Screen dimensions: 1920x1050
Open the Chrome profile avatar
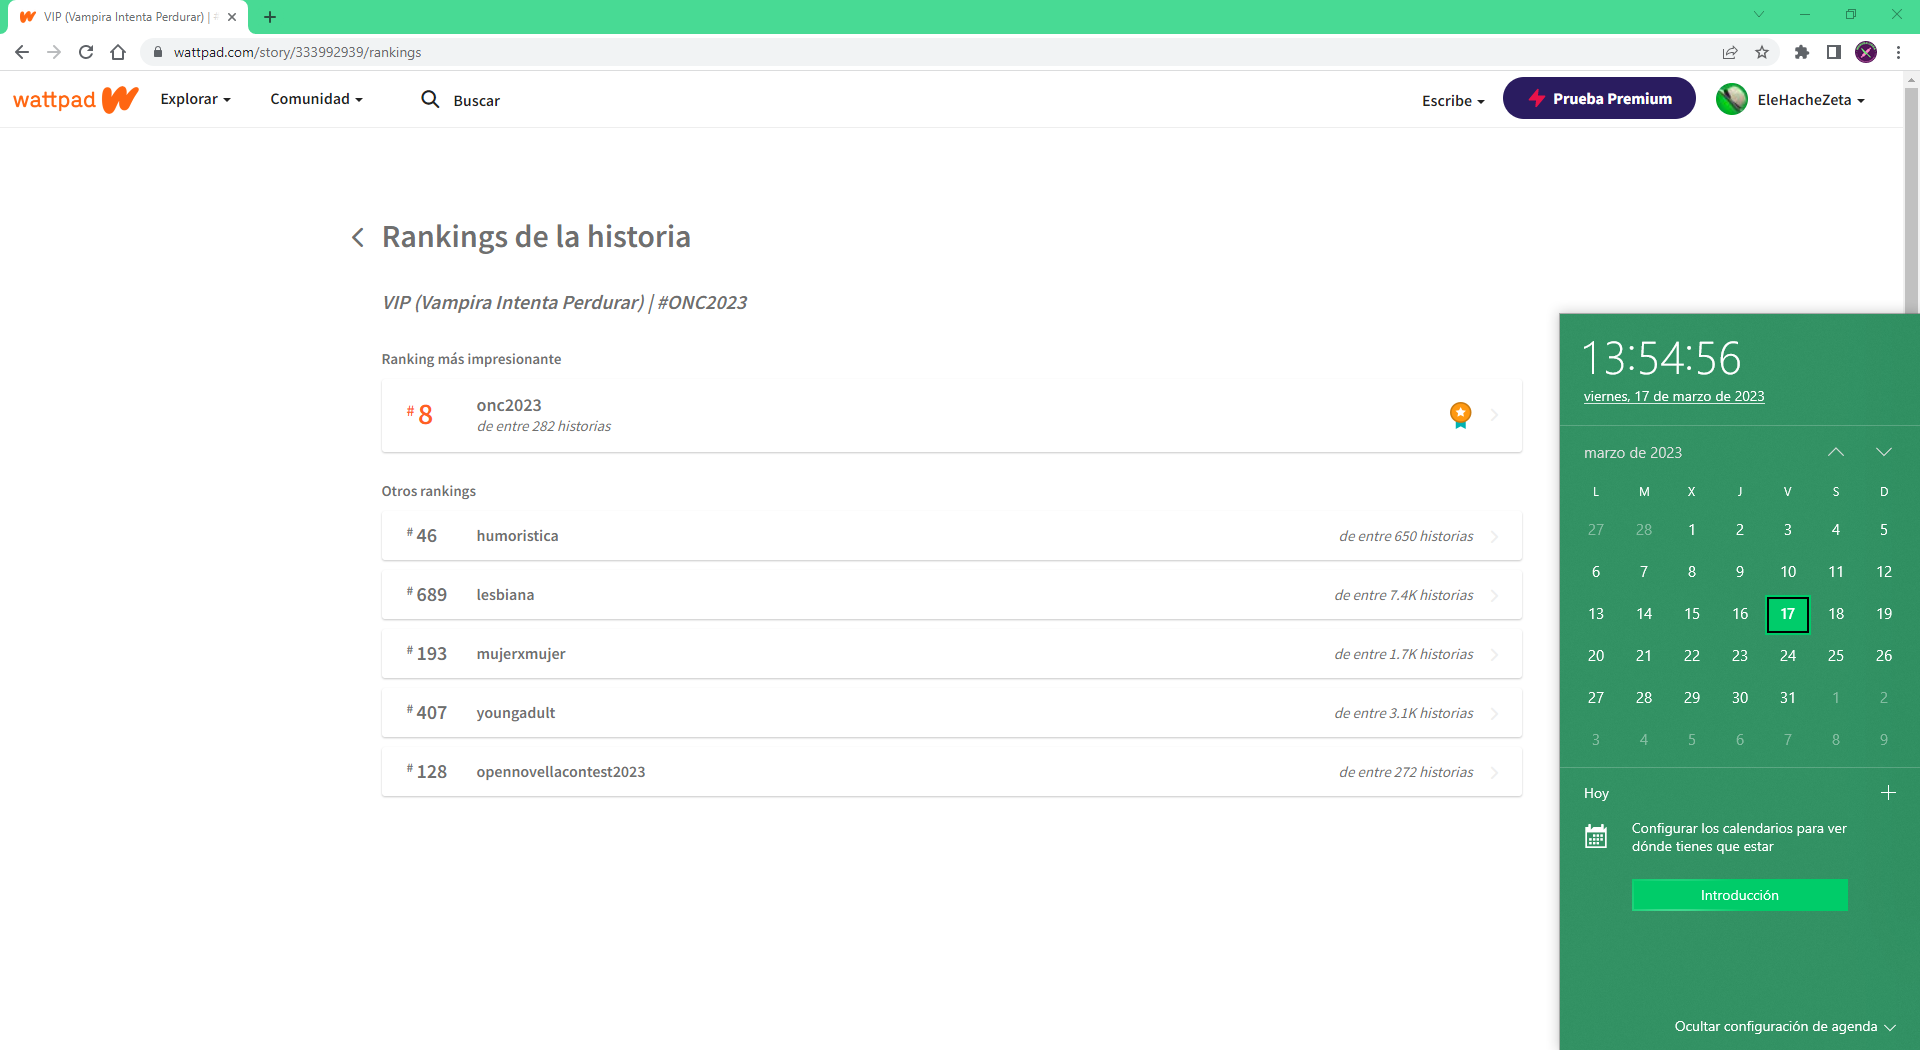1866,52
